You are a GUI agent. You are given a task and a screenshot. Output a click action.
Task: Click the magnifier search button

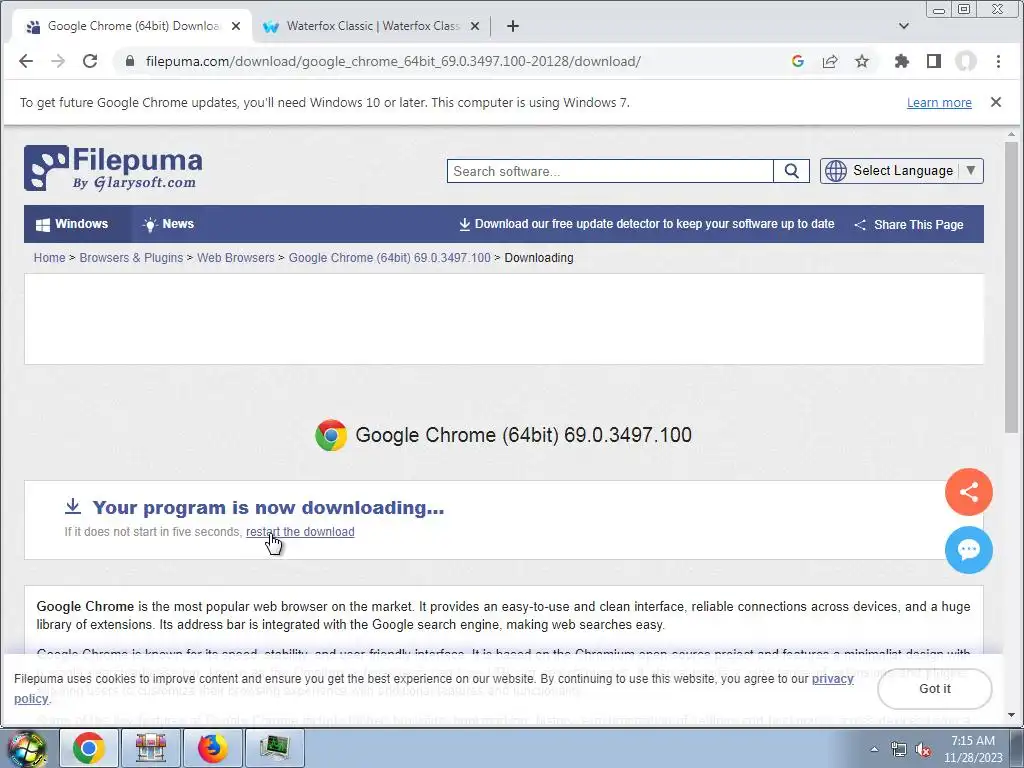tap(792, 171)
